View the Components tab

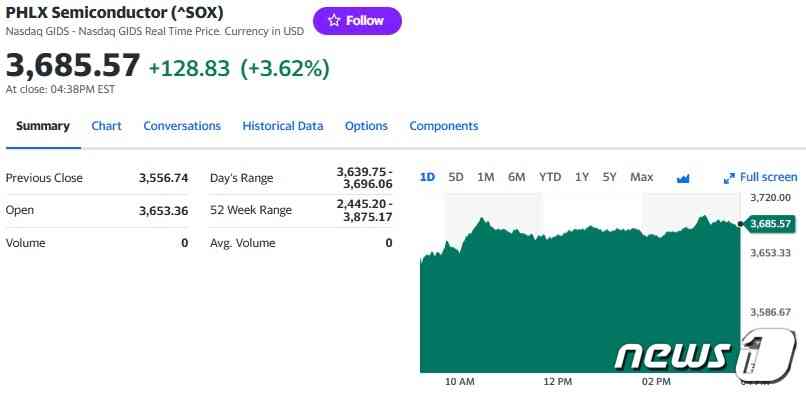coord(444,126)
